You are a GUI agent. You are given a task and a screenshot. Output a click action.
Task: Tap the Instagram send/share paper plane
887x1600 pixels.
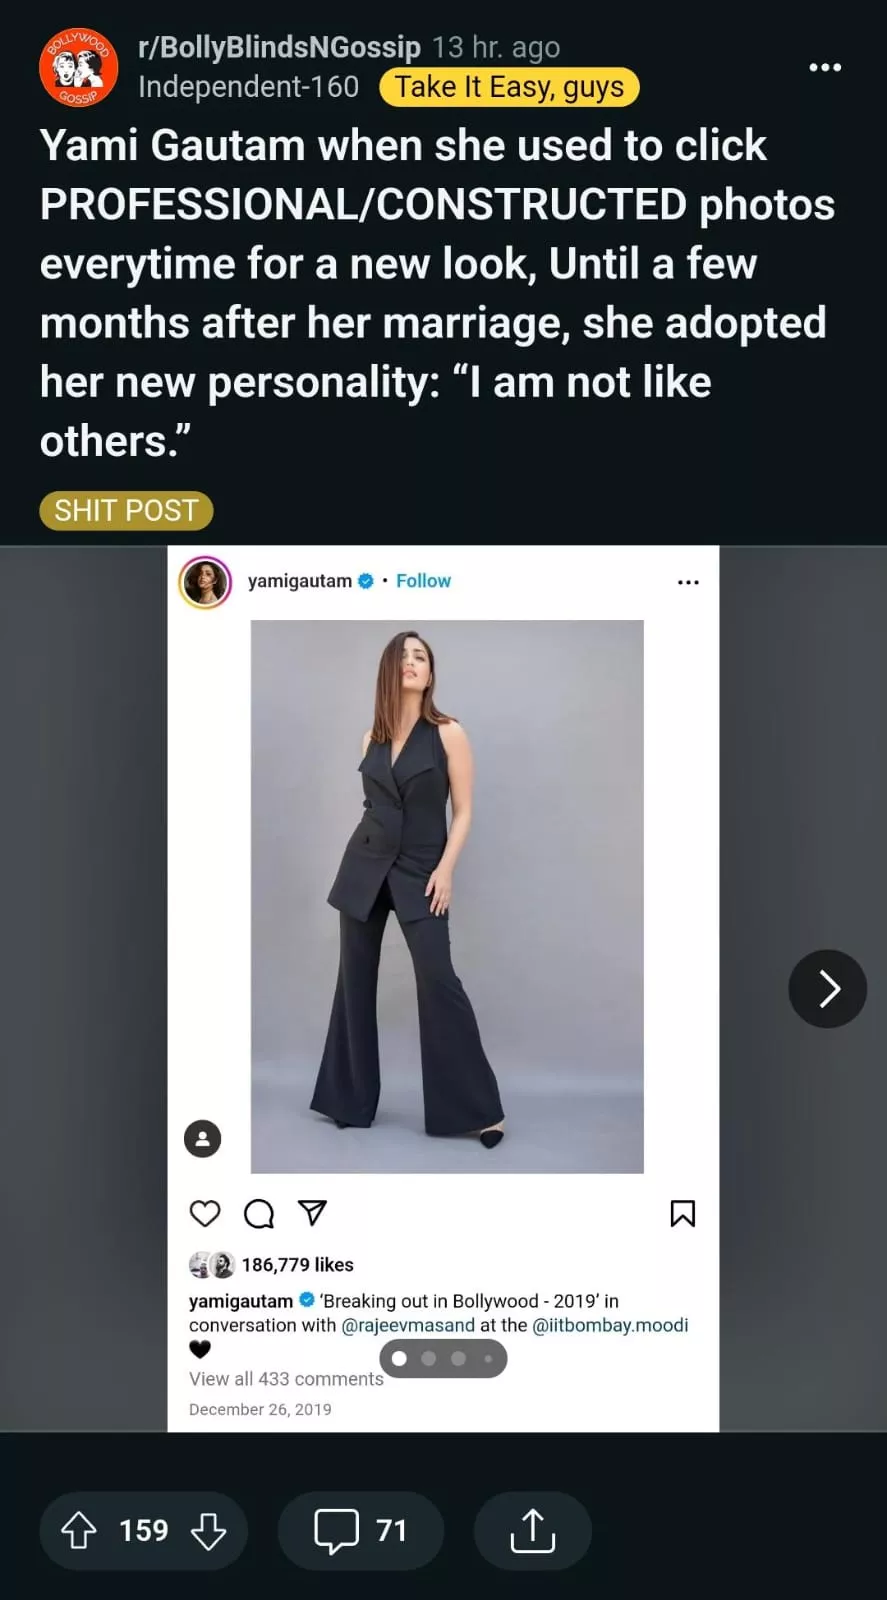coord(313,1213)
